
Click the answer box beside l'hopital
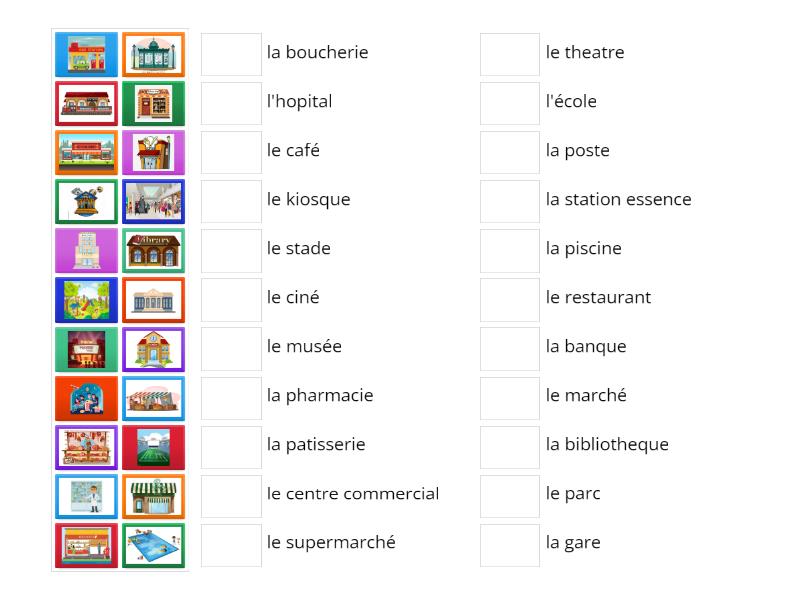tap(231, 103)
